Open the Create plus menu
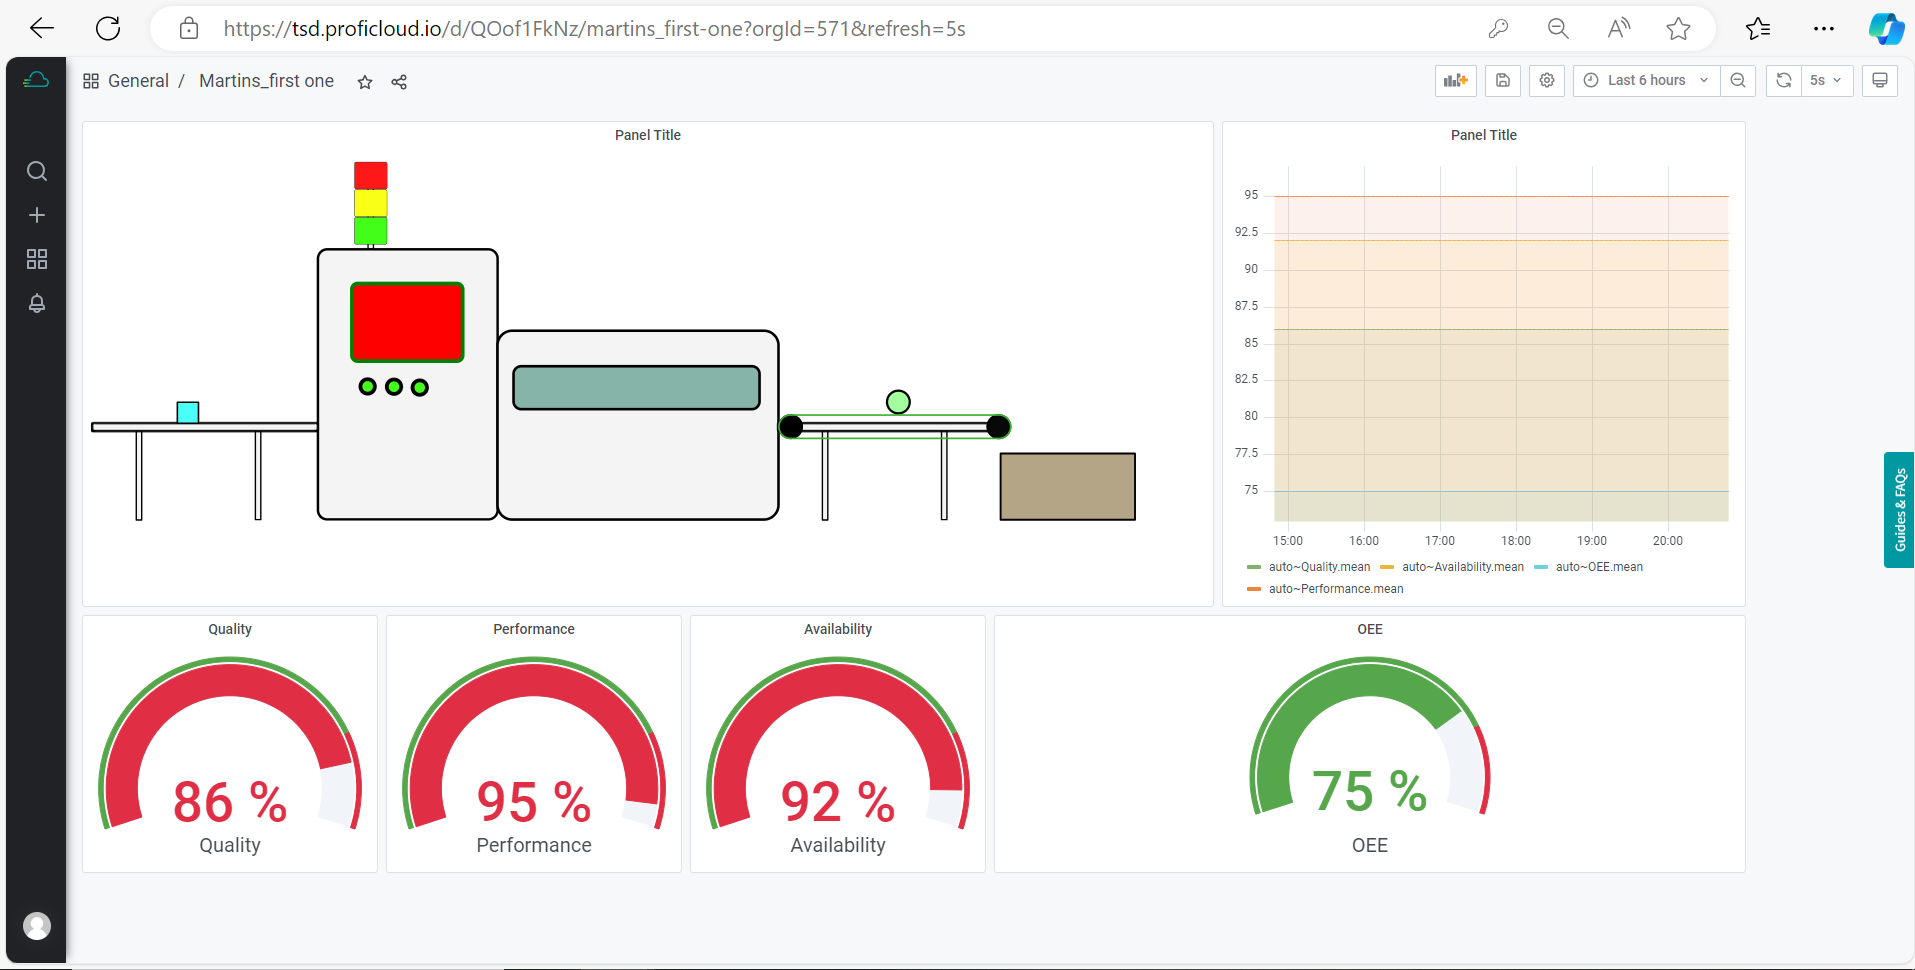The image size is (1915, 970). click(x=37, y=215)
